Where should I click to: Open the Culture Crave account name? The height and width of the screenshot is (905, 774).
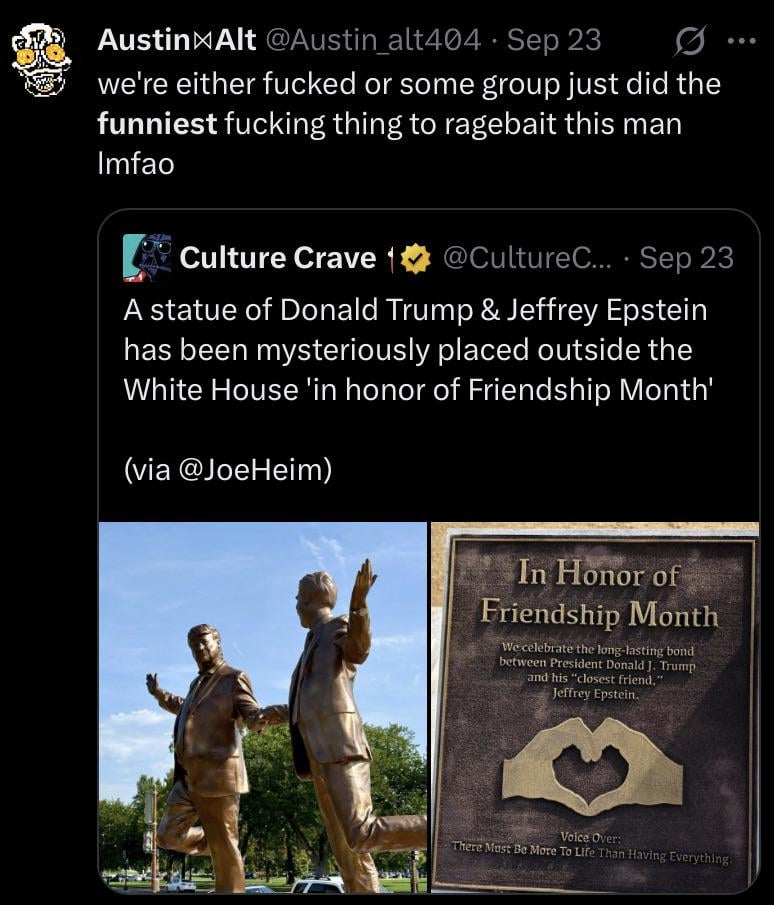point(278,257)
